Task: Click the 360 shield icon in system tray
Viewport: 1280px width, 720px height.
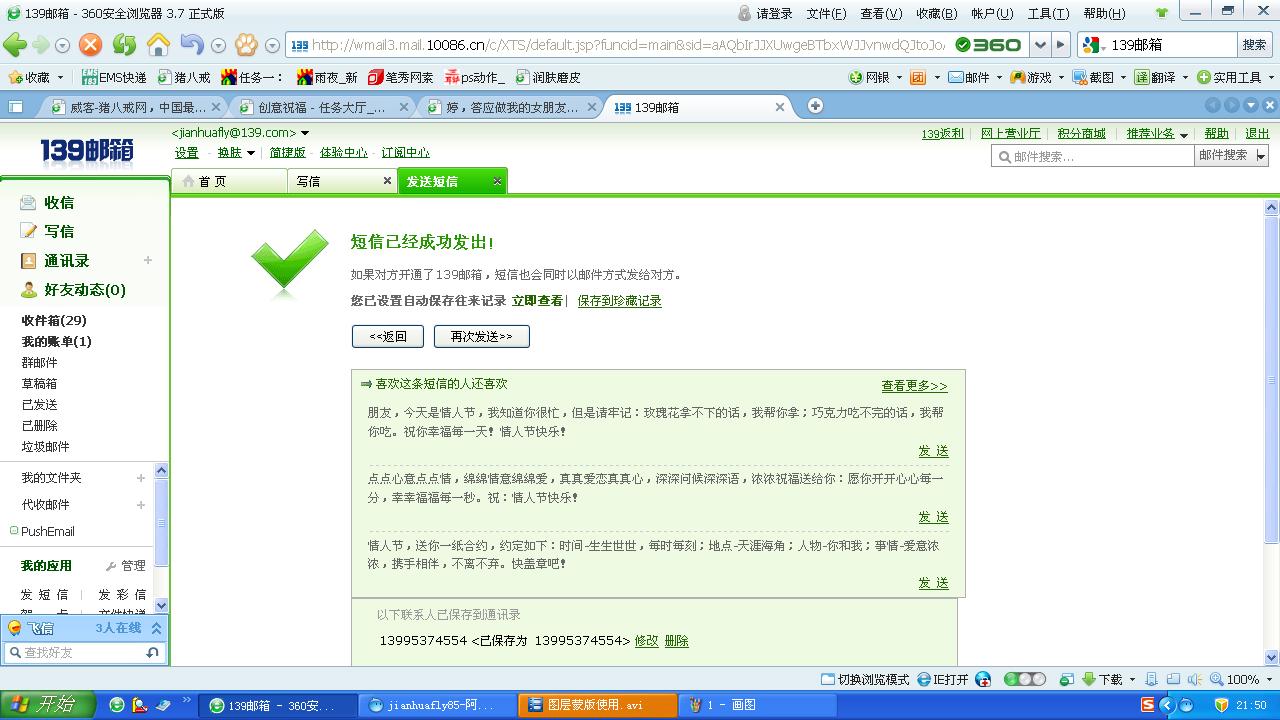Action: click(1221, 705)
